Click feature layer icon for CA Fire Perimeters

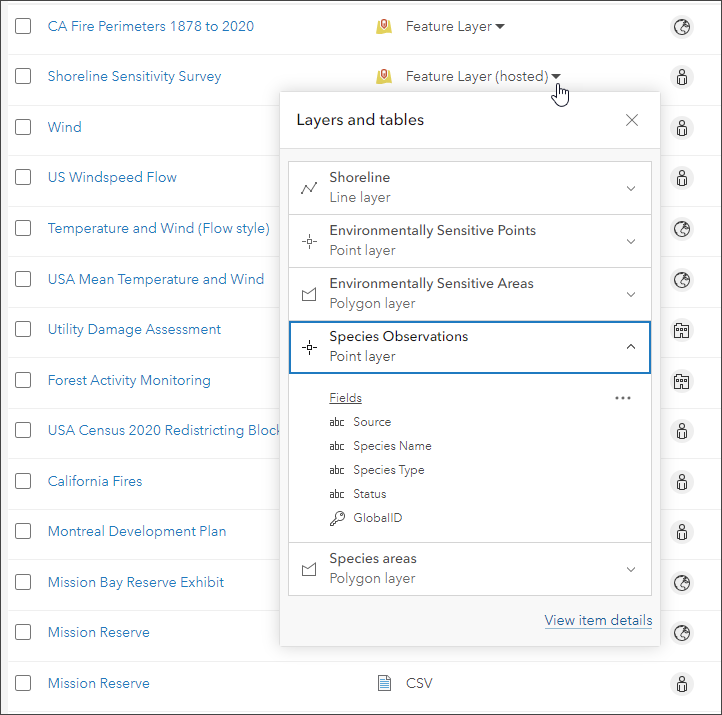[384, 26]
